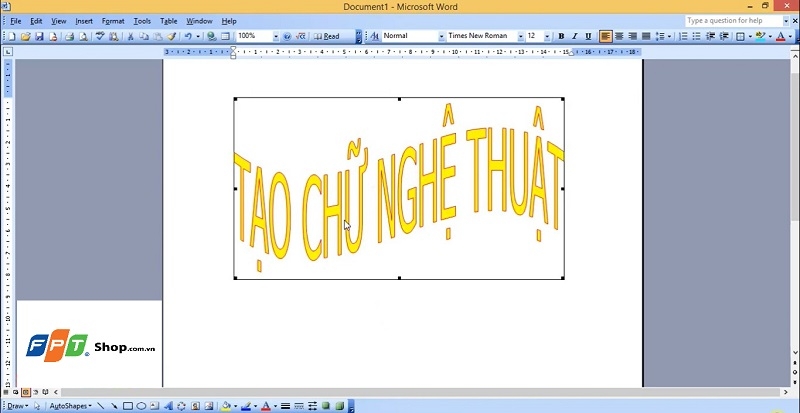Open the File menu
This screenshot has width=800, height=413.
coord(16,21)
